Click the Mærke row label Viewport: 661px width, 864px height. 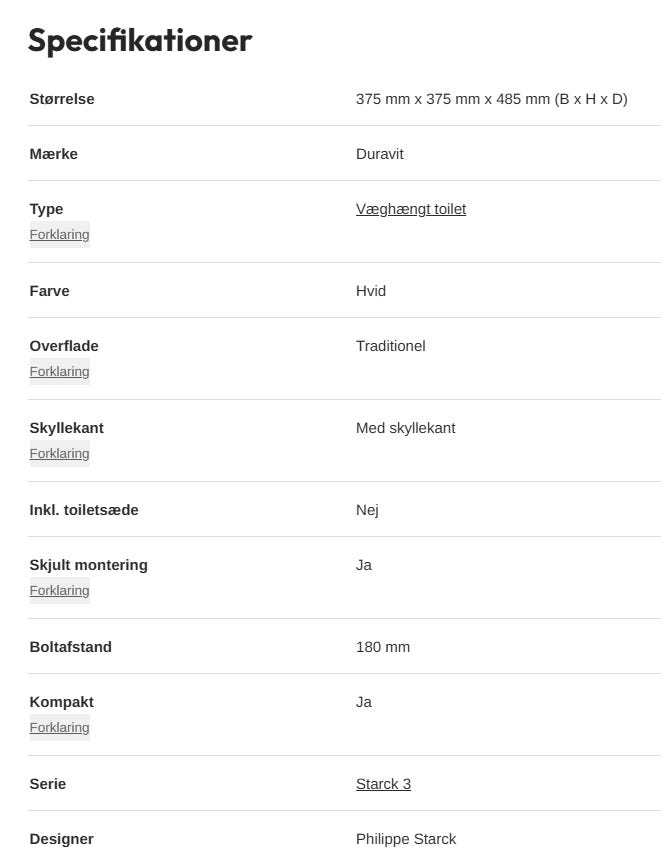pyautogui.click(x=54, y=154)
